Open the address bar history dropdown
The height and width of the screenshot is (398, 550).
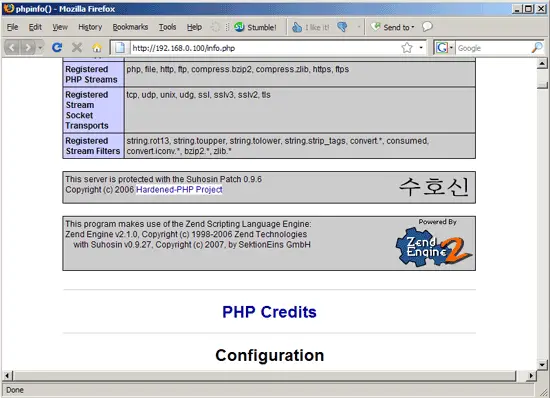pyautogui.click(x=421, y=48)
